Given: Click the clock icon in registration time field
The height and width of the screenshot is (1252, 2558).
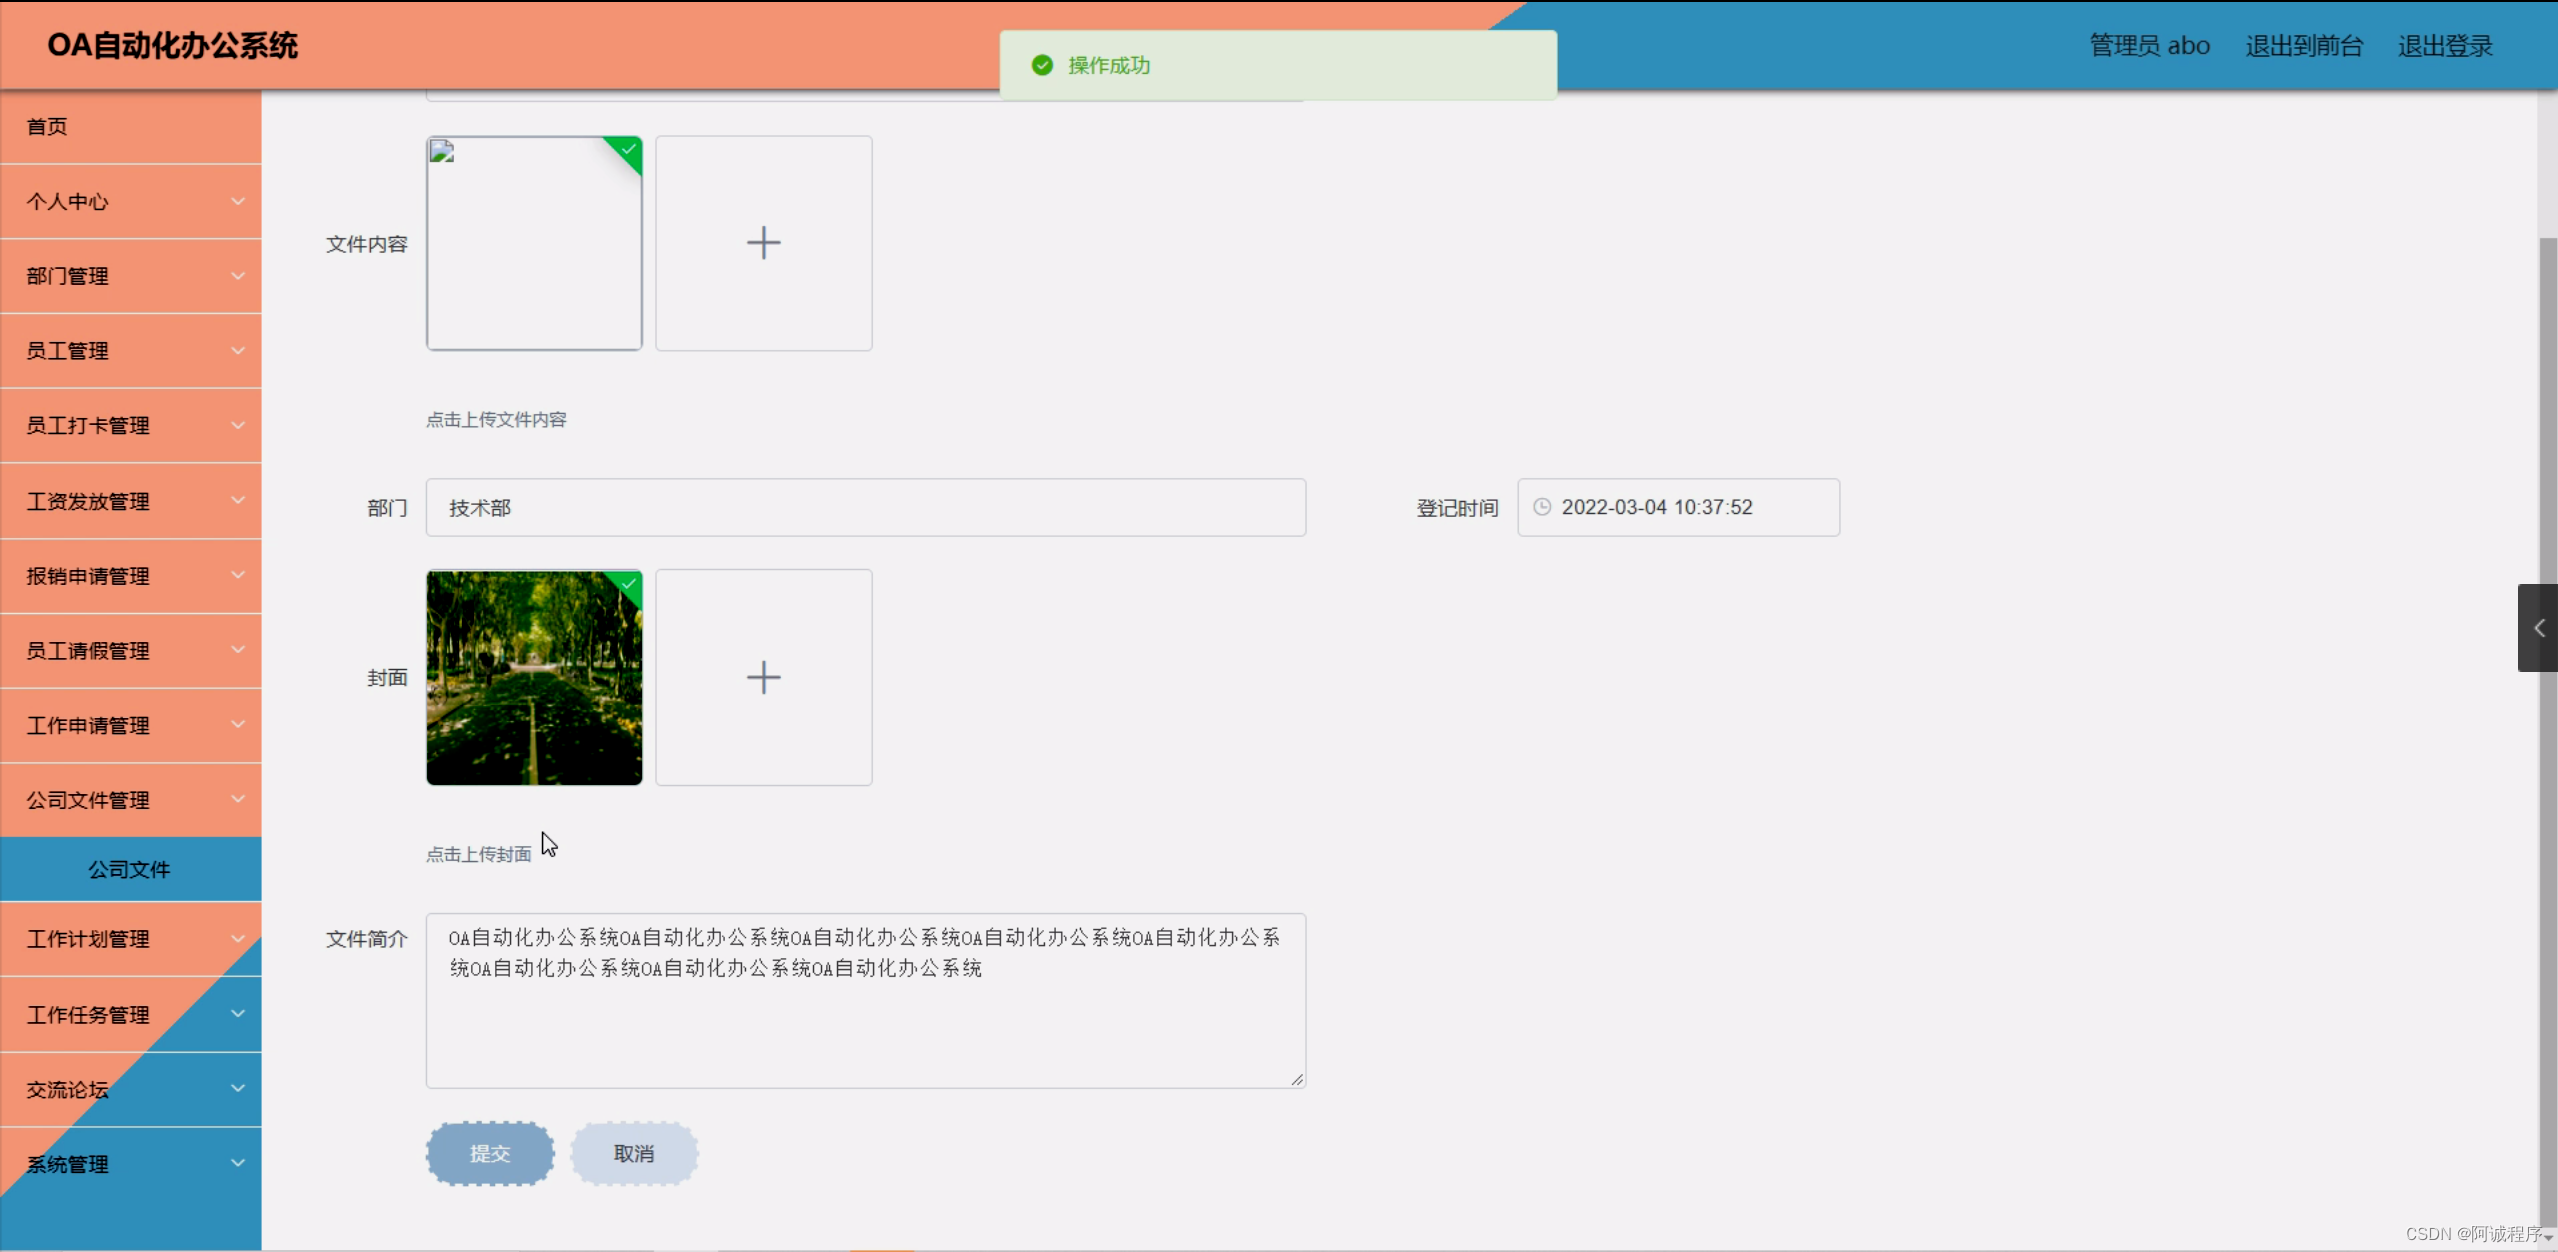Looking at the screenshot, I should [x=1540, y=507].
